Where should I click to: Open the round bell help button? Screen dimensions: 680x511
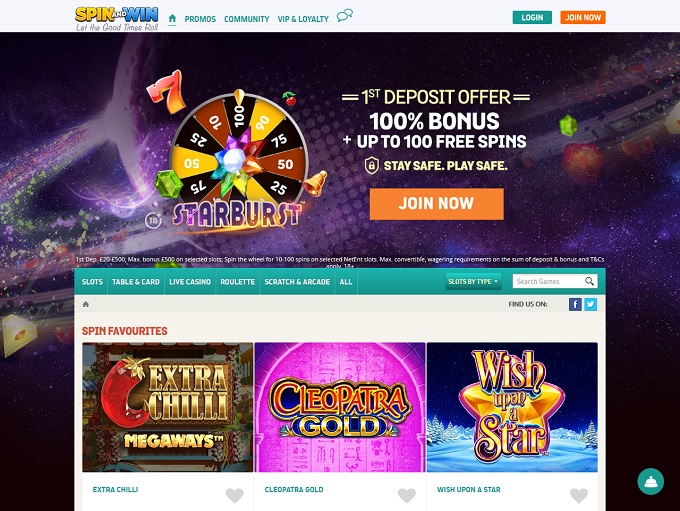(x=651, y=482)
